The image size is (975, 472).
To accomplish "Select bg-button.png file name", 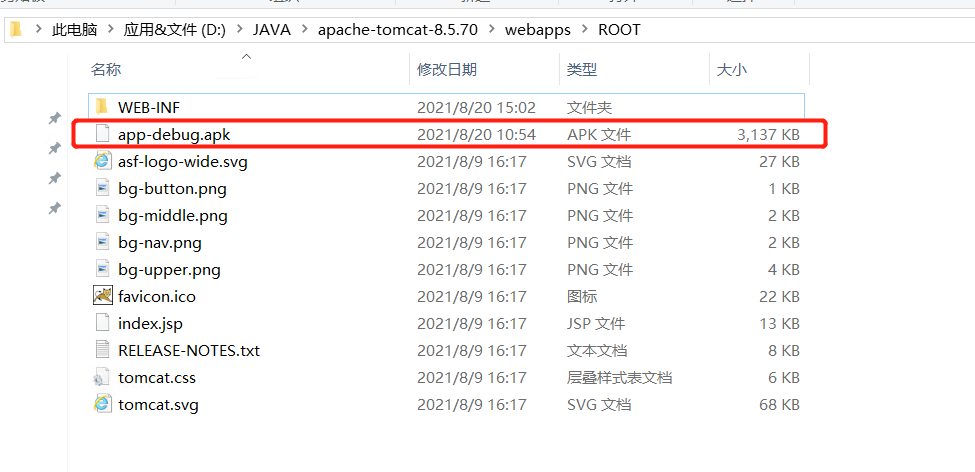I will pyautogui.click(x=172, y=188).
